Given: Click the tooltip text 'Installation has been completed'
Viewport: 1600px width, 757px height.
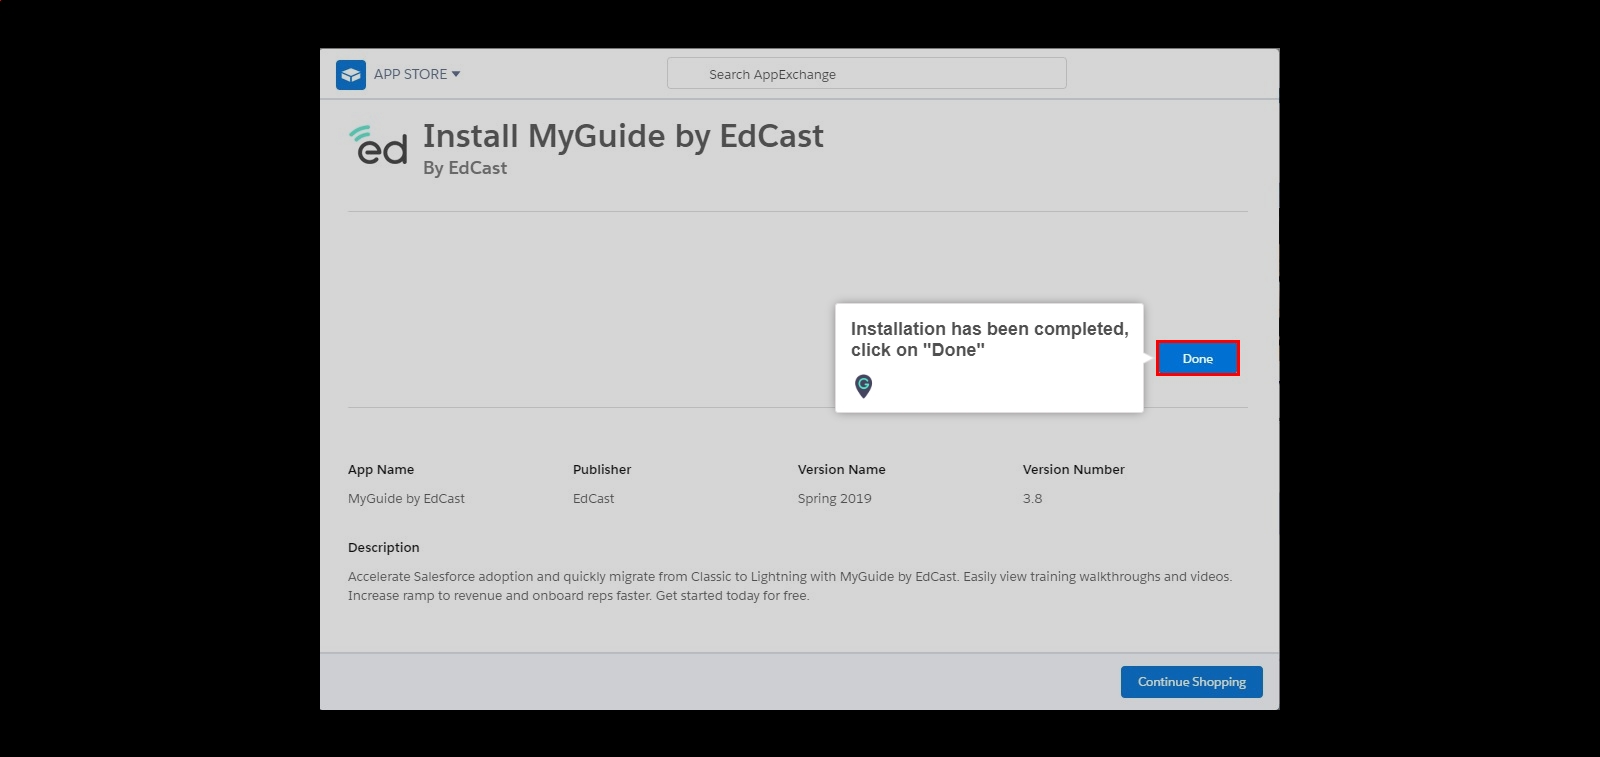Looking at the screenshot, I should [989, 329].
